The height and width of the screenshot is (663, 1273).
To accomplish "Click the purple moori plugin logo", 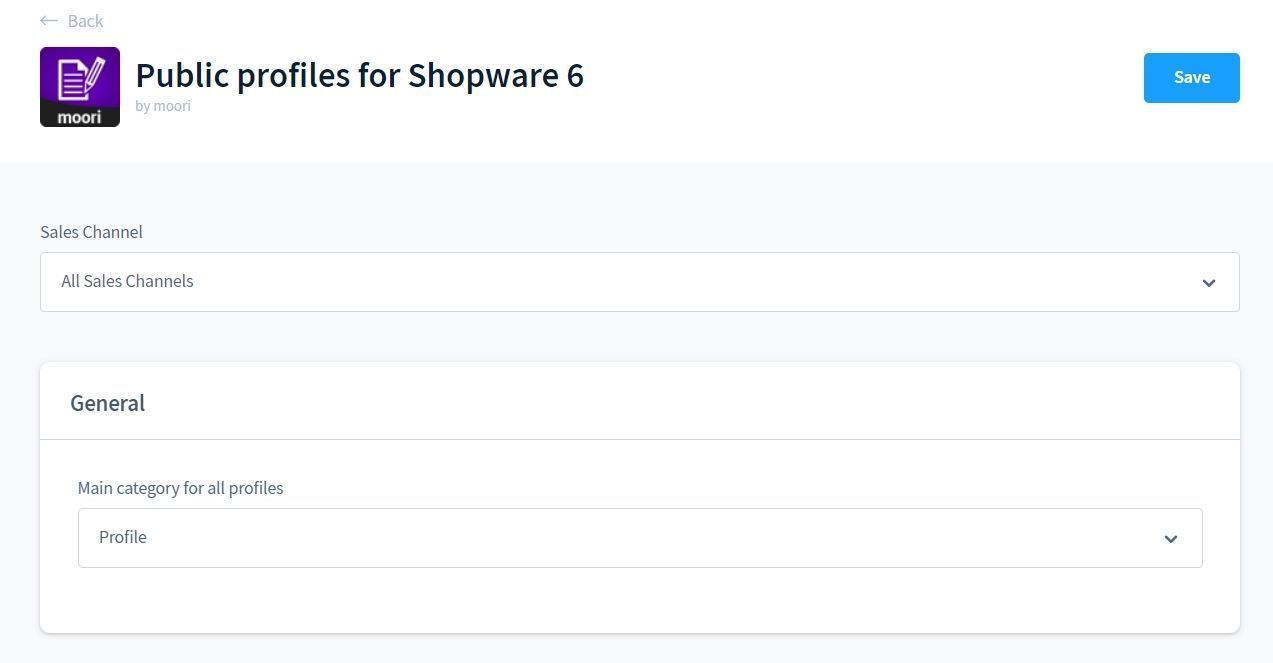I will click(80, 87).
